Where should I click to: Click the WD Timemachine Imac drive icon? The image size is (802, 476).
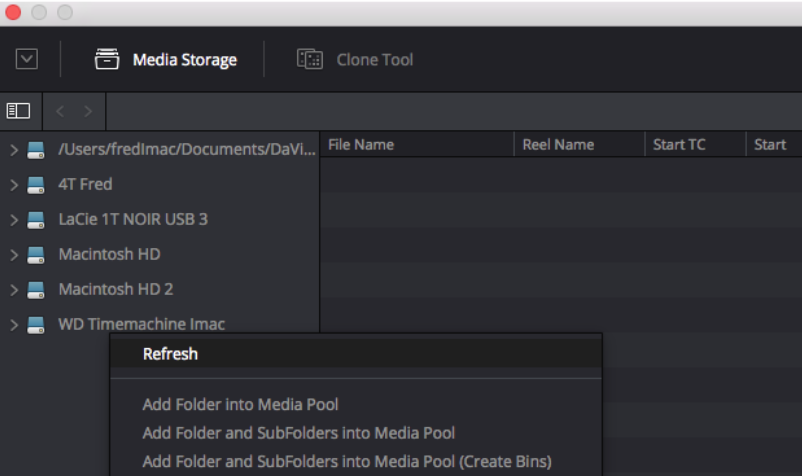click(x=37, y=325)
